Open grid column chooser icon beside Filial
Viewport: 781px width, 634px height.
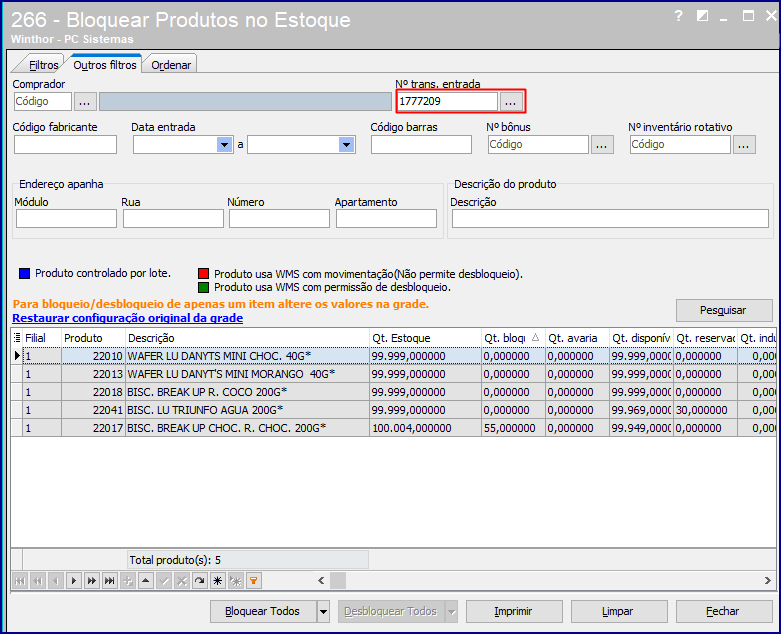17,338
